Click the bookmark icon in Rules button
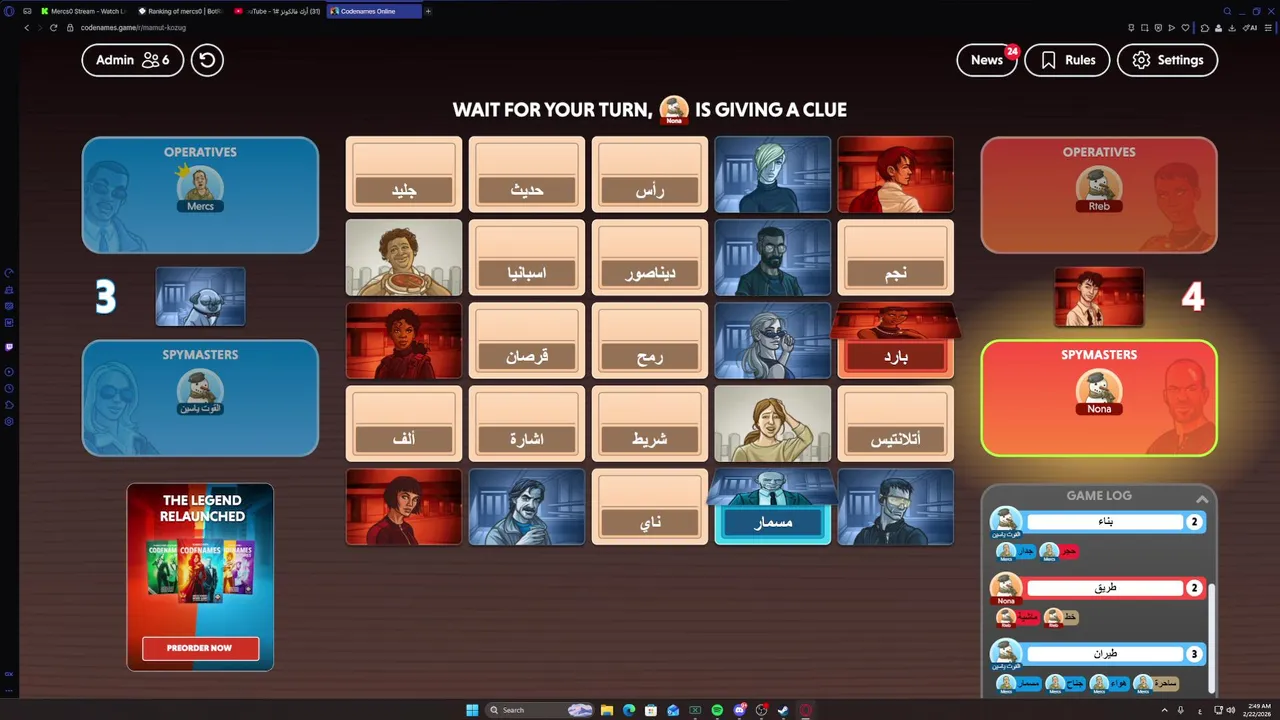The height and width of the screenshot is (720, 1280). coord(1048,60)
